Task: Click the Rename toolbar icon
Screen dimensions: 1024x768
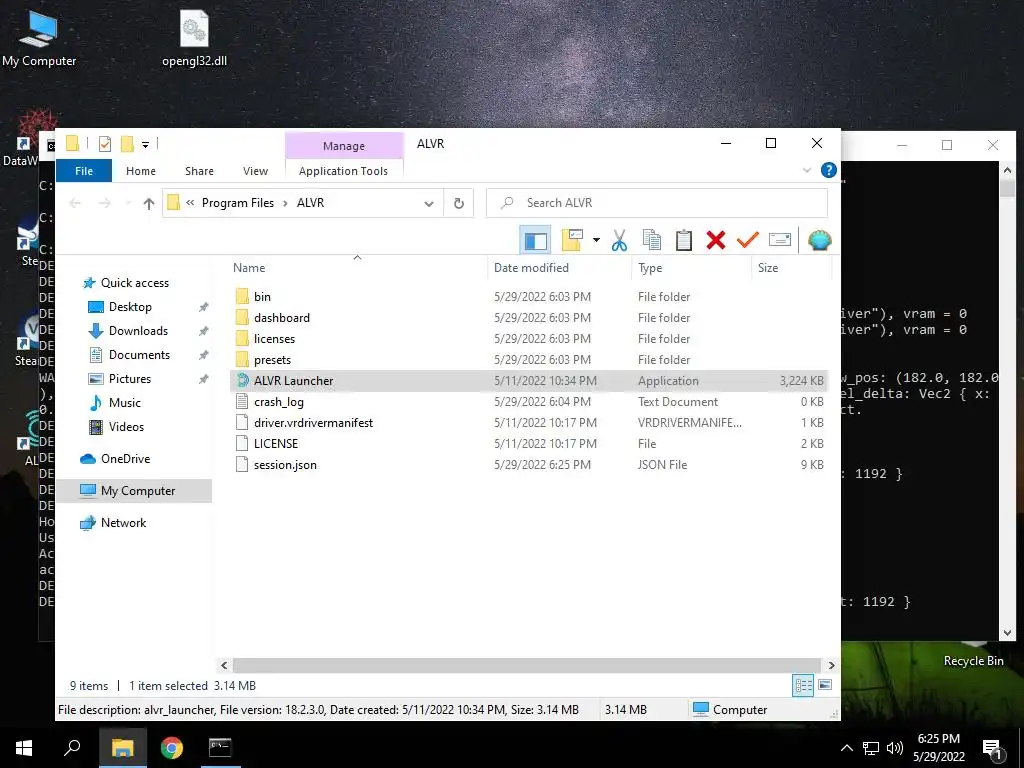Action: (x=780, y=240)
